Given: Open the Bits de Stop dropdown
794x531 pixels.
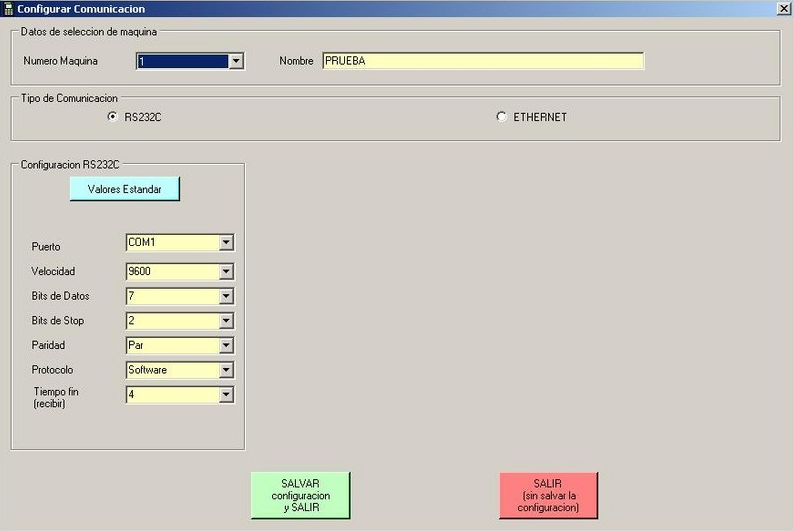Looking at the screenshot, I should (x=226, y=321).
